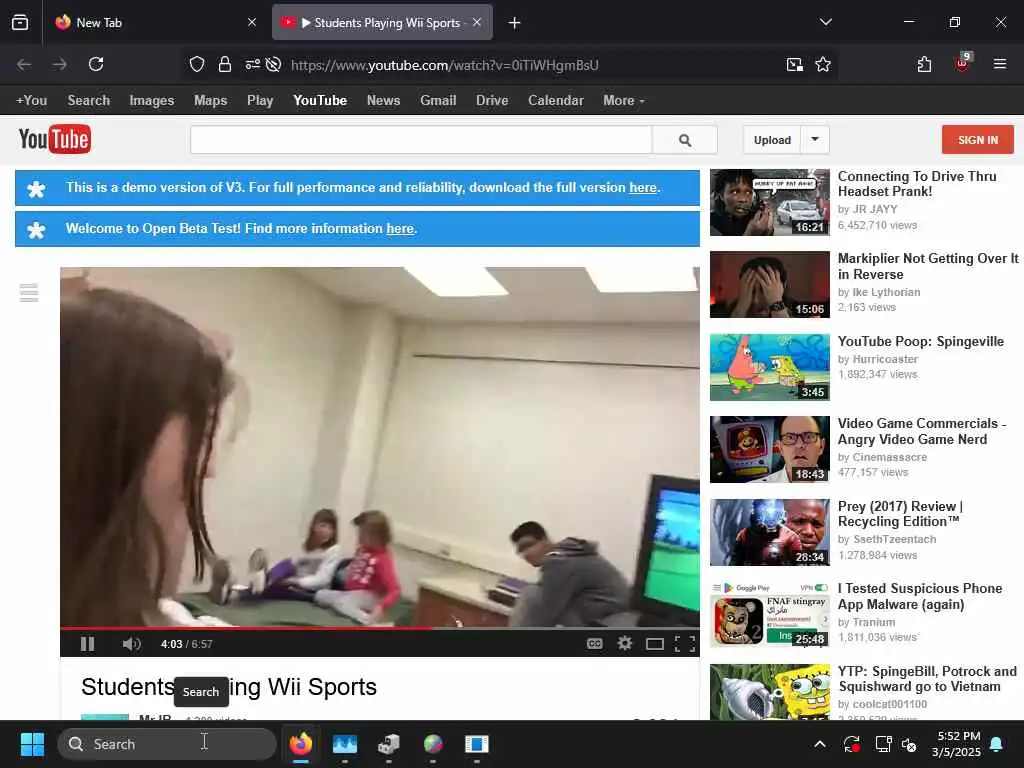Pause the video playback
Image resolution: width=1024 pixels, height=768 pixels.
88,644
